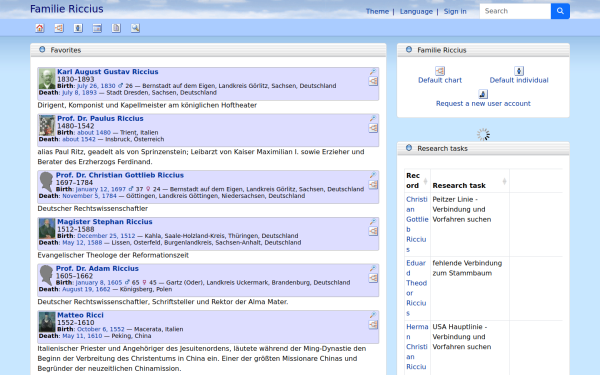Open the Calendar toolbar icon

(97, 28)
